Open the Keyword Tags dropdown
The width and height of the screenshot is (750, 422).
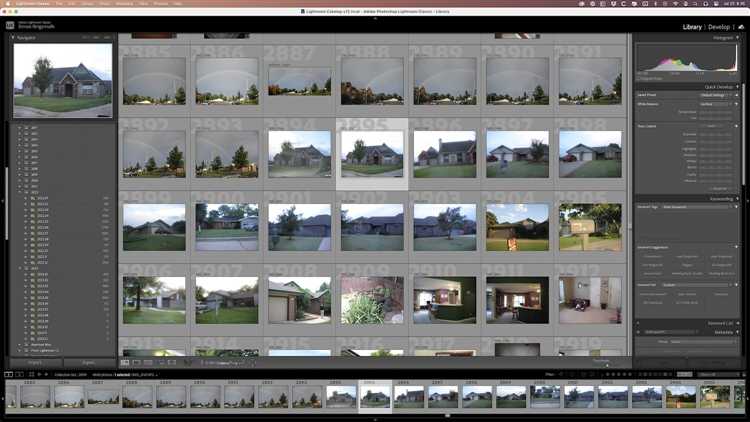click(696, 207)
